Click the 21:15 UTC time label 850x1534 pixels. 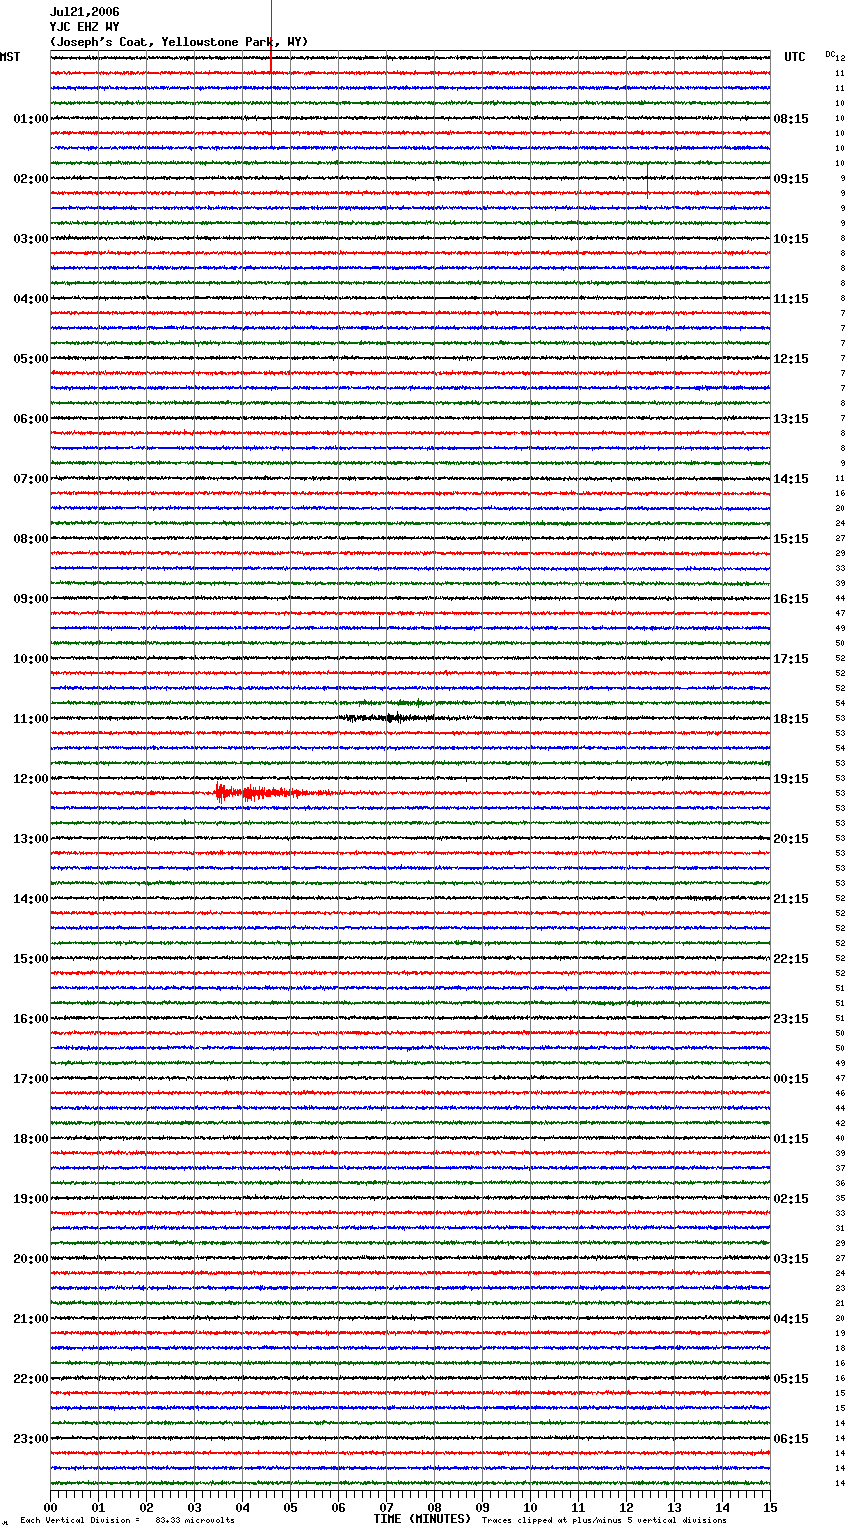pyautogui.click(x=791, y=899)
